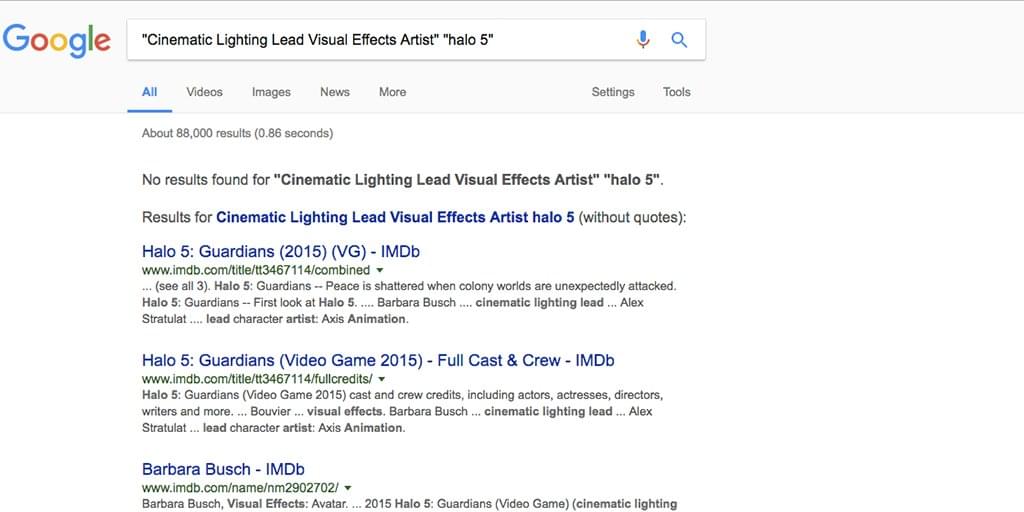Image resolution: width=1024 pixels, height=512 pixels.
Task: Click URL text www.imdb.com/title/tt3467114/fullcredits/
Action: pyautogui.click(x=257, y=379)
